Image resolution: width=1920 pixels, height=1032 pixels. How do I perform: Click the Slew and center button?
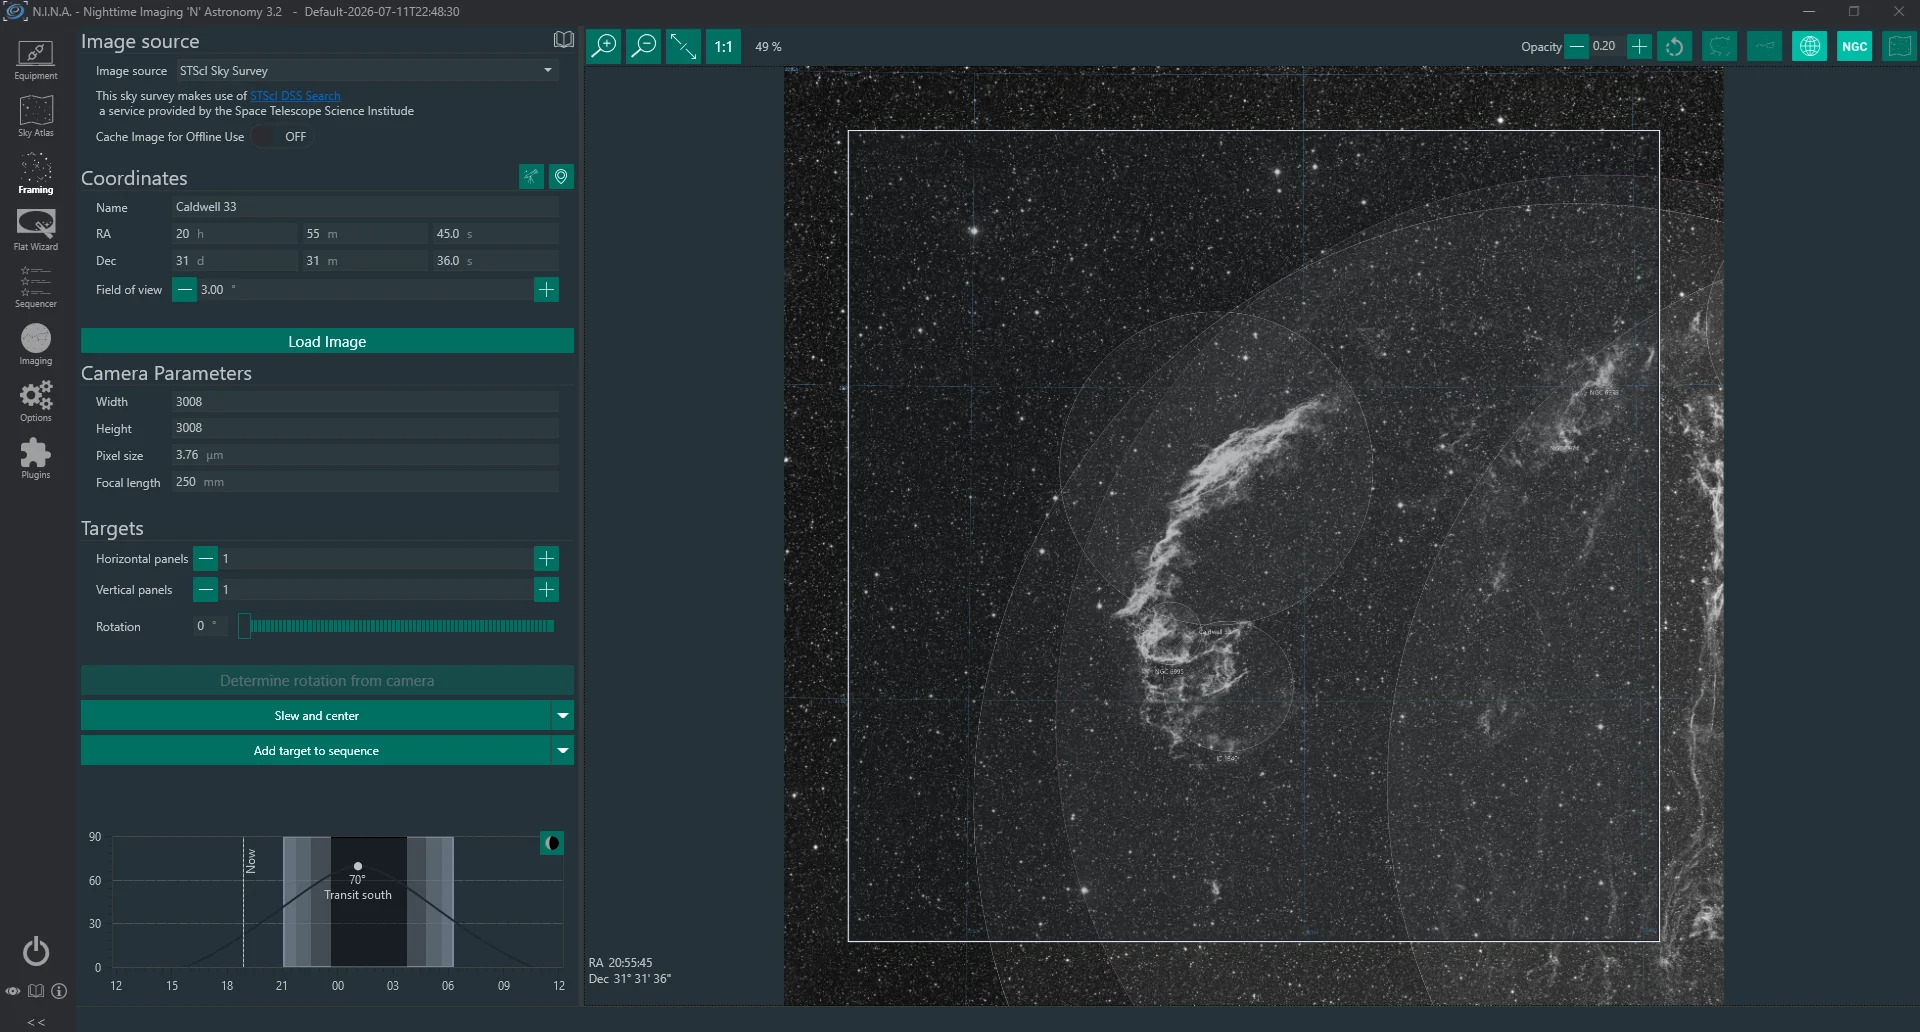[x=316, y=716]
